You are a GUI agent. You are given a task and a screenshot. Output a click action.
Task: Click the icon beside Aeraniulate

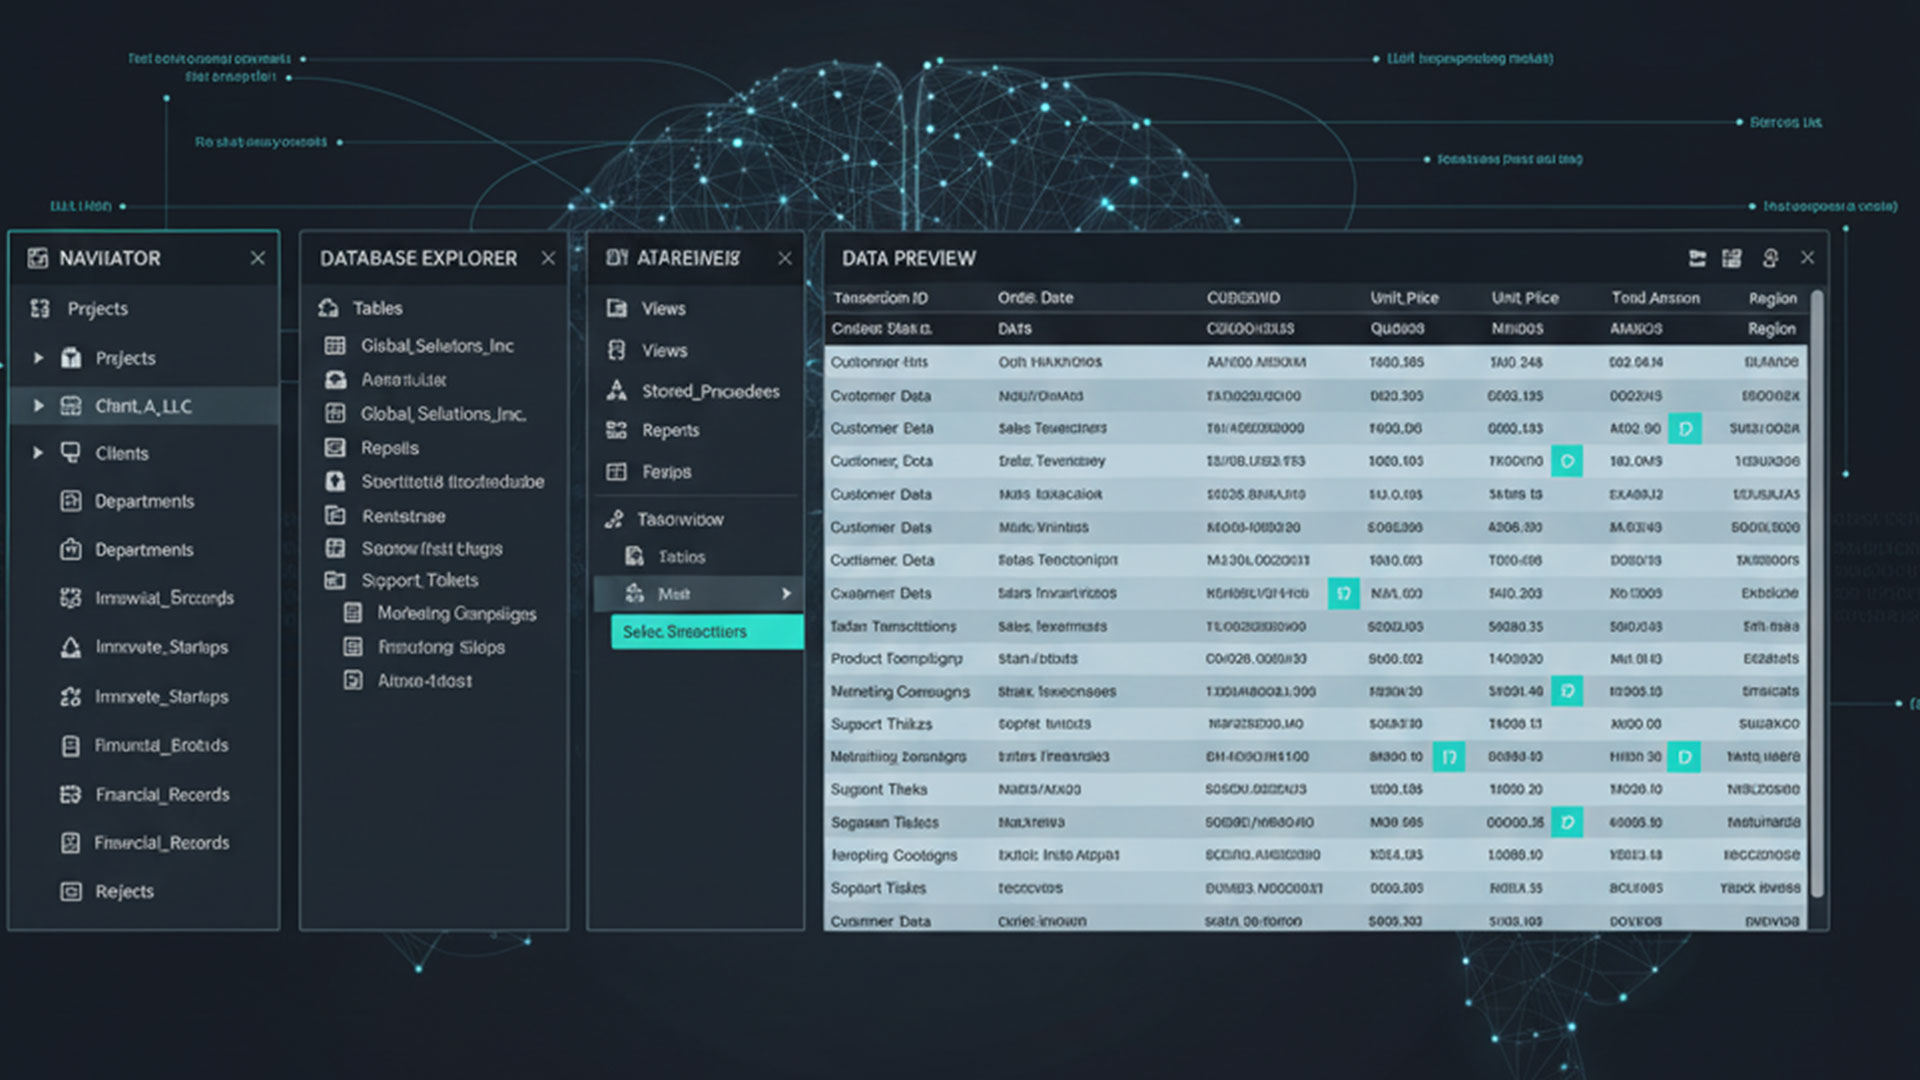335,380
